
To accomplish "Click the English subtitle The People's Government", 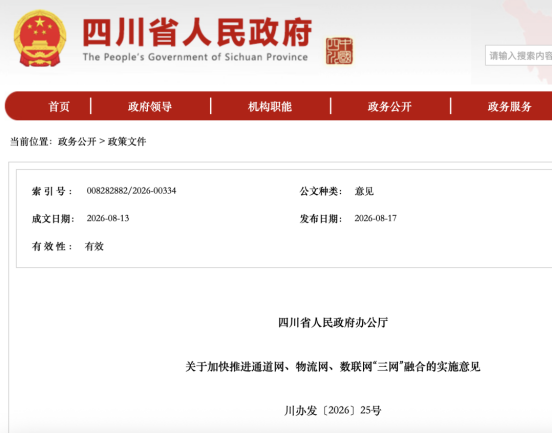I will [x=195, y=57].
